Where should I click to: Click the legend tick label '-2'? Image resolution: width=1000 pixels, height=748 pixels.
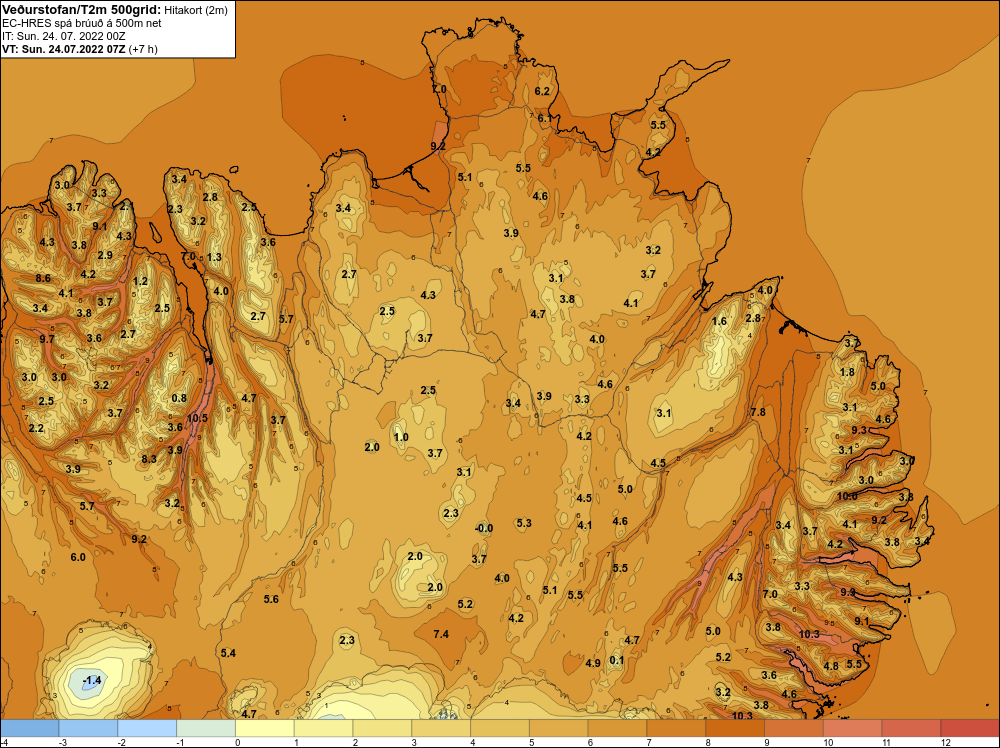[x=121, y=742]
